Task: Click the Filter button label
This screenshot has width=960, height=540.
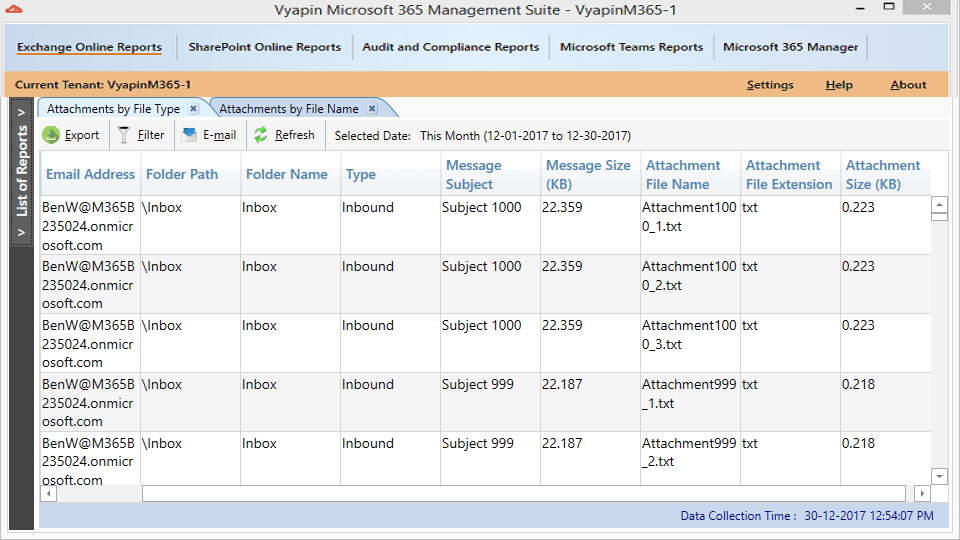Action: click(x=151, y=135)
